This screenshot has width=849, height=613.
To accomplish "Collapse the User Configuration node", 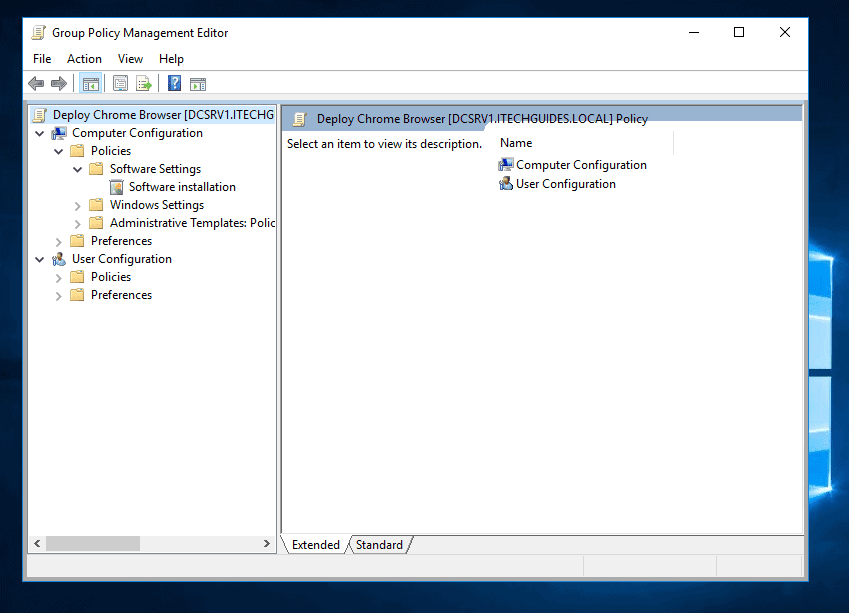I will [x=40, y=259].
